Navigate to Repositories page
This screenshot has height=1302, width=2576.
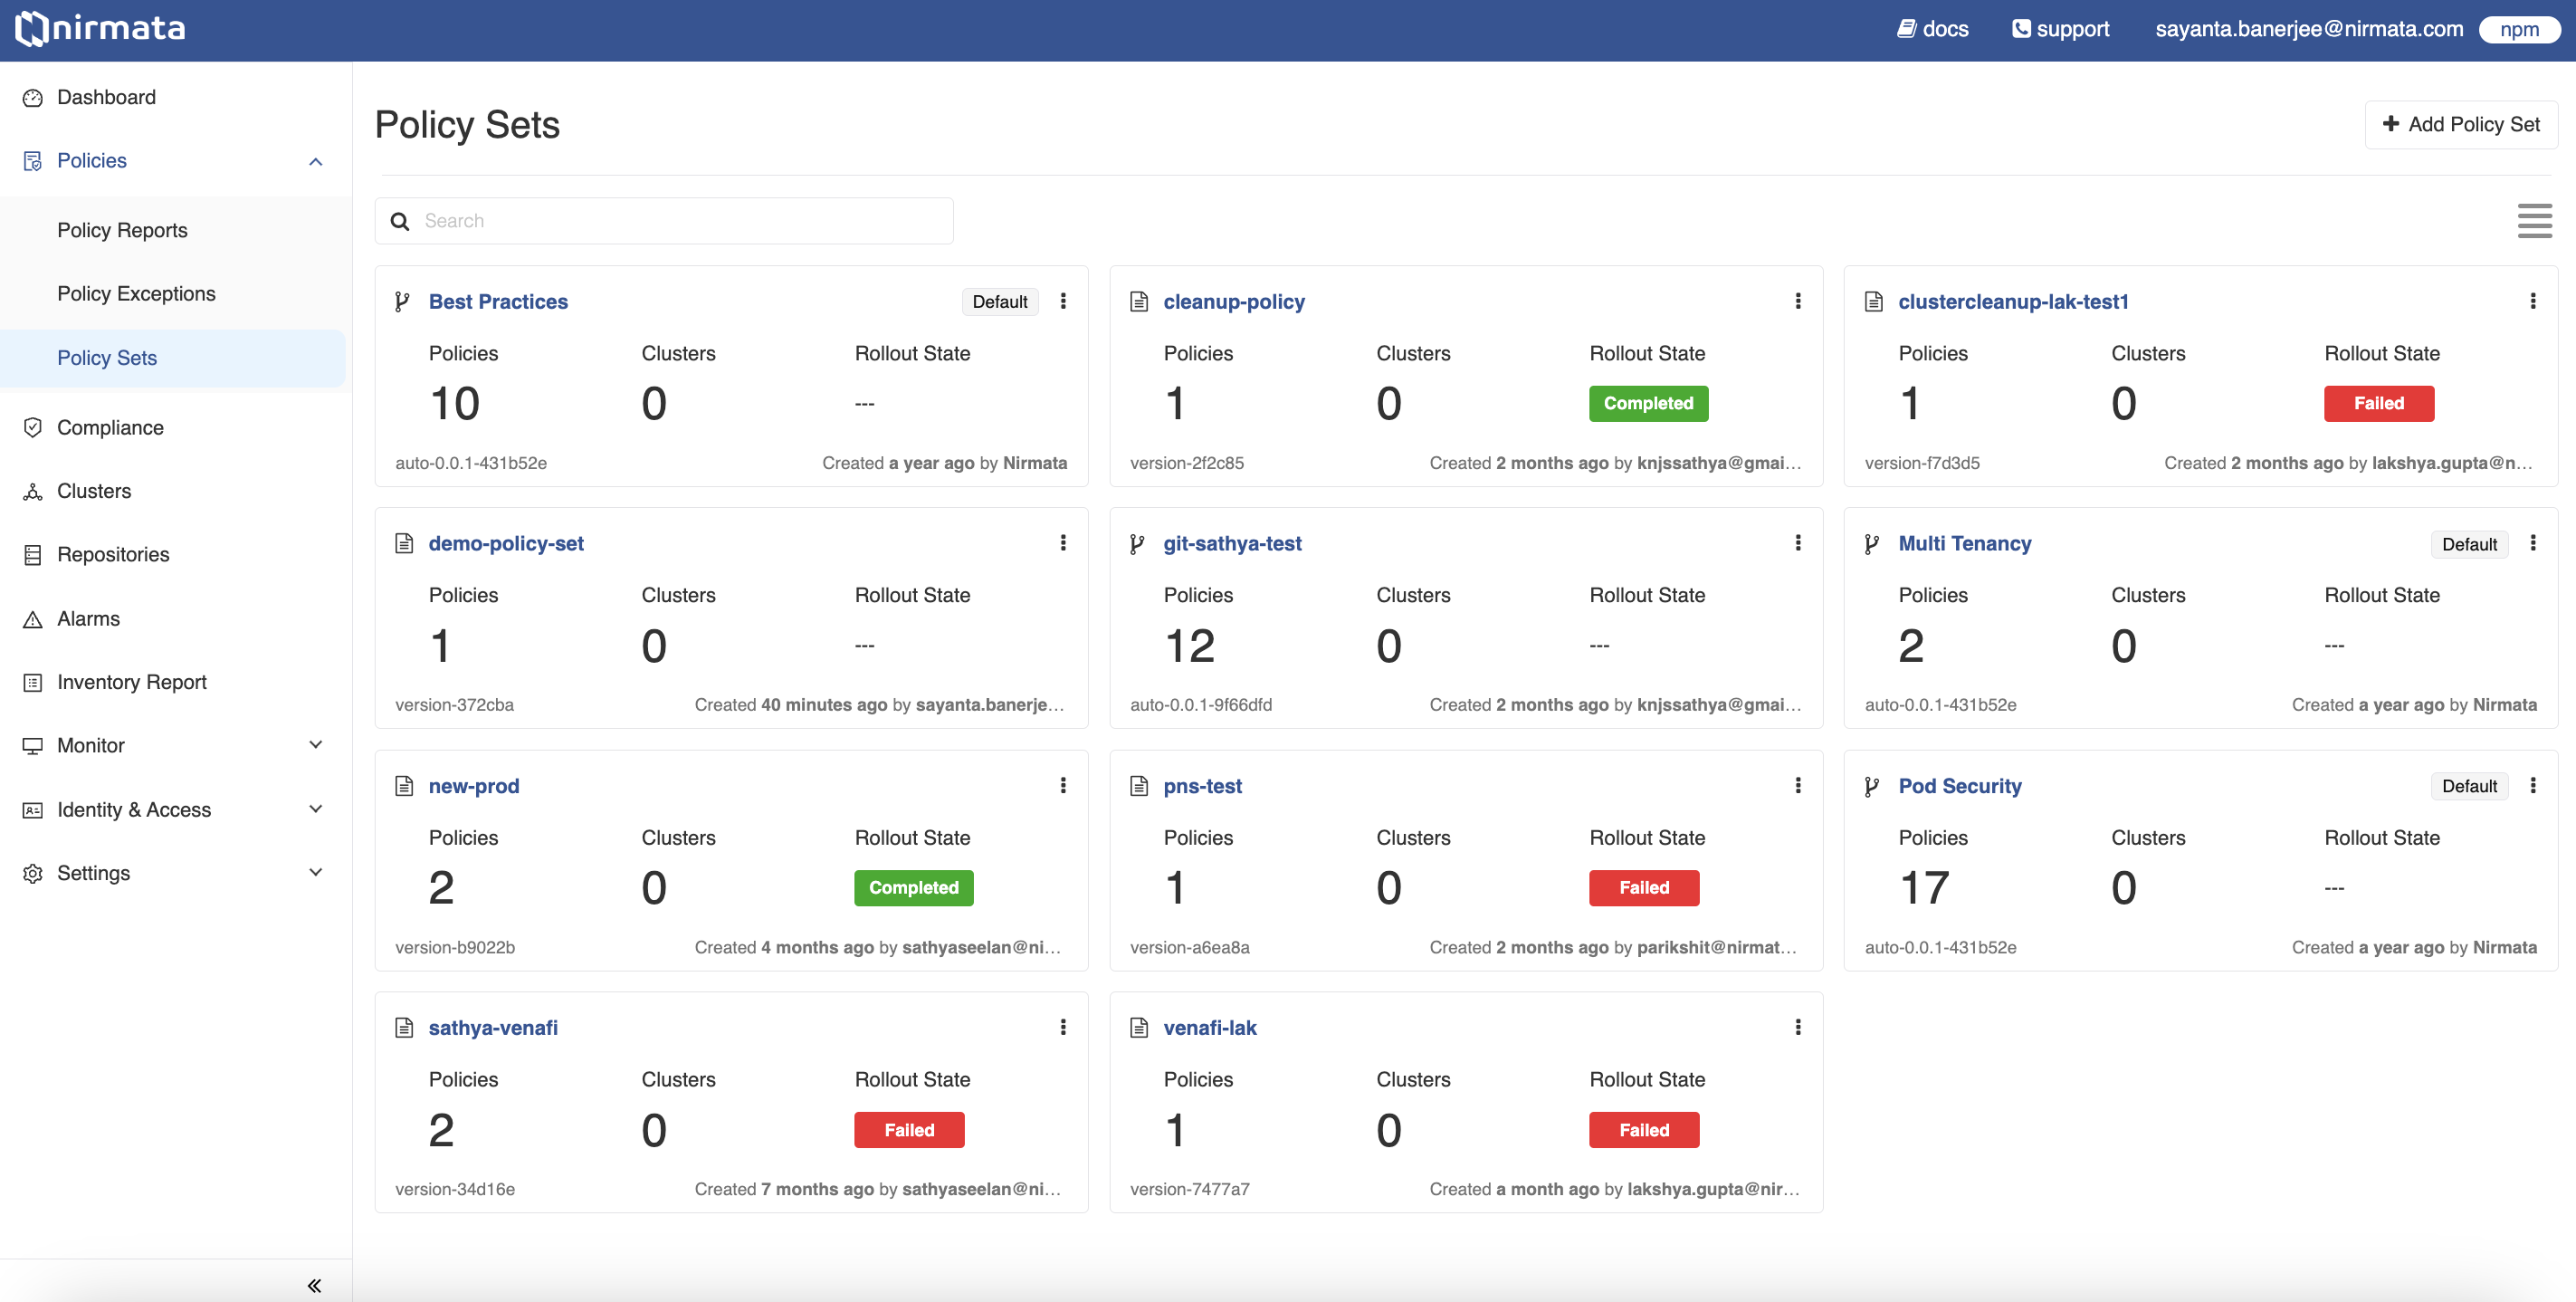point(113,555)
